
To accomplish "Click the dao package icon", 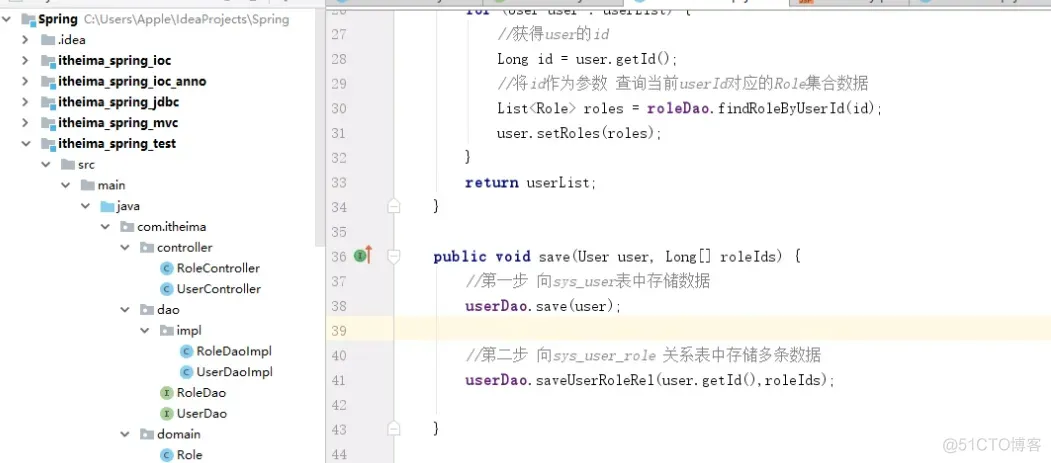I will 147,310.
